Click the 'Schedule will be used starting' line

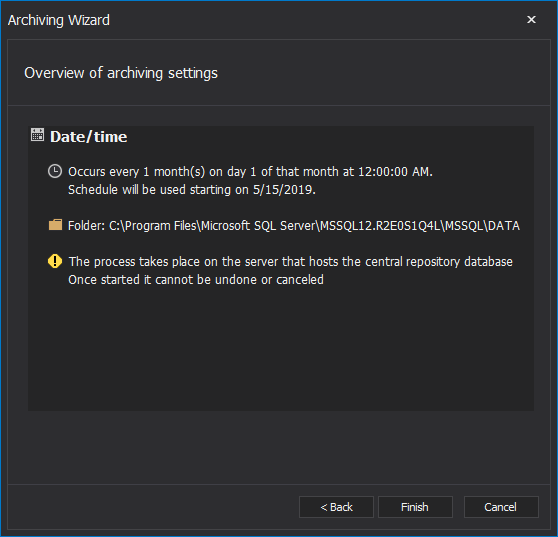click(x=192, y=190)
